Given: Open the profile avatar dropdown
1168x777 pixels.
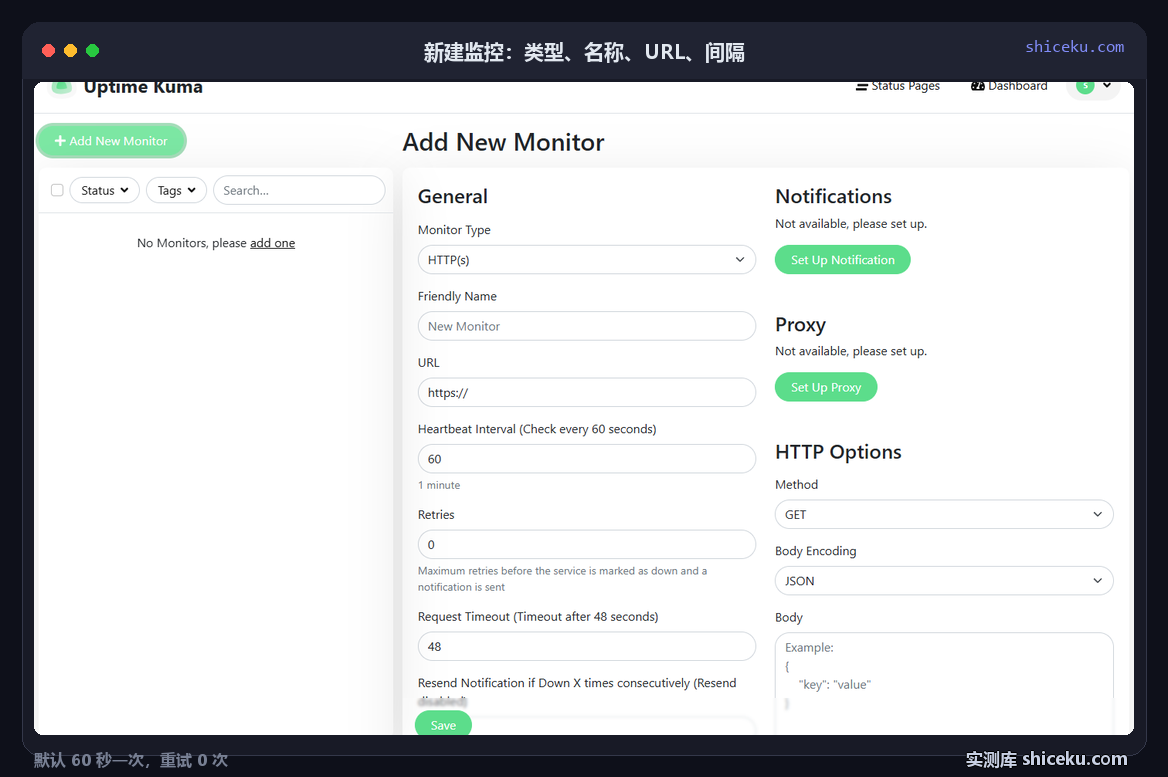Looking at the screenshot, I should 1093,87.
